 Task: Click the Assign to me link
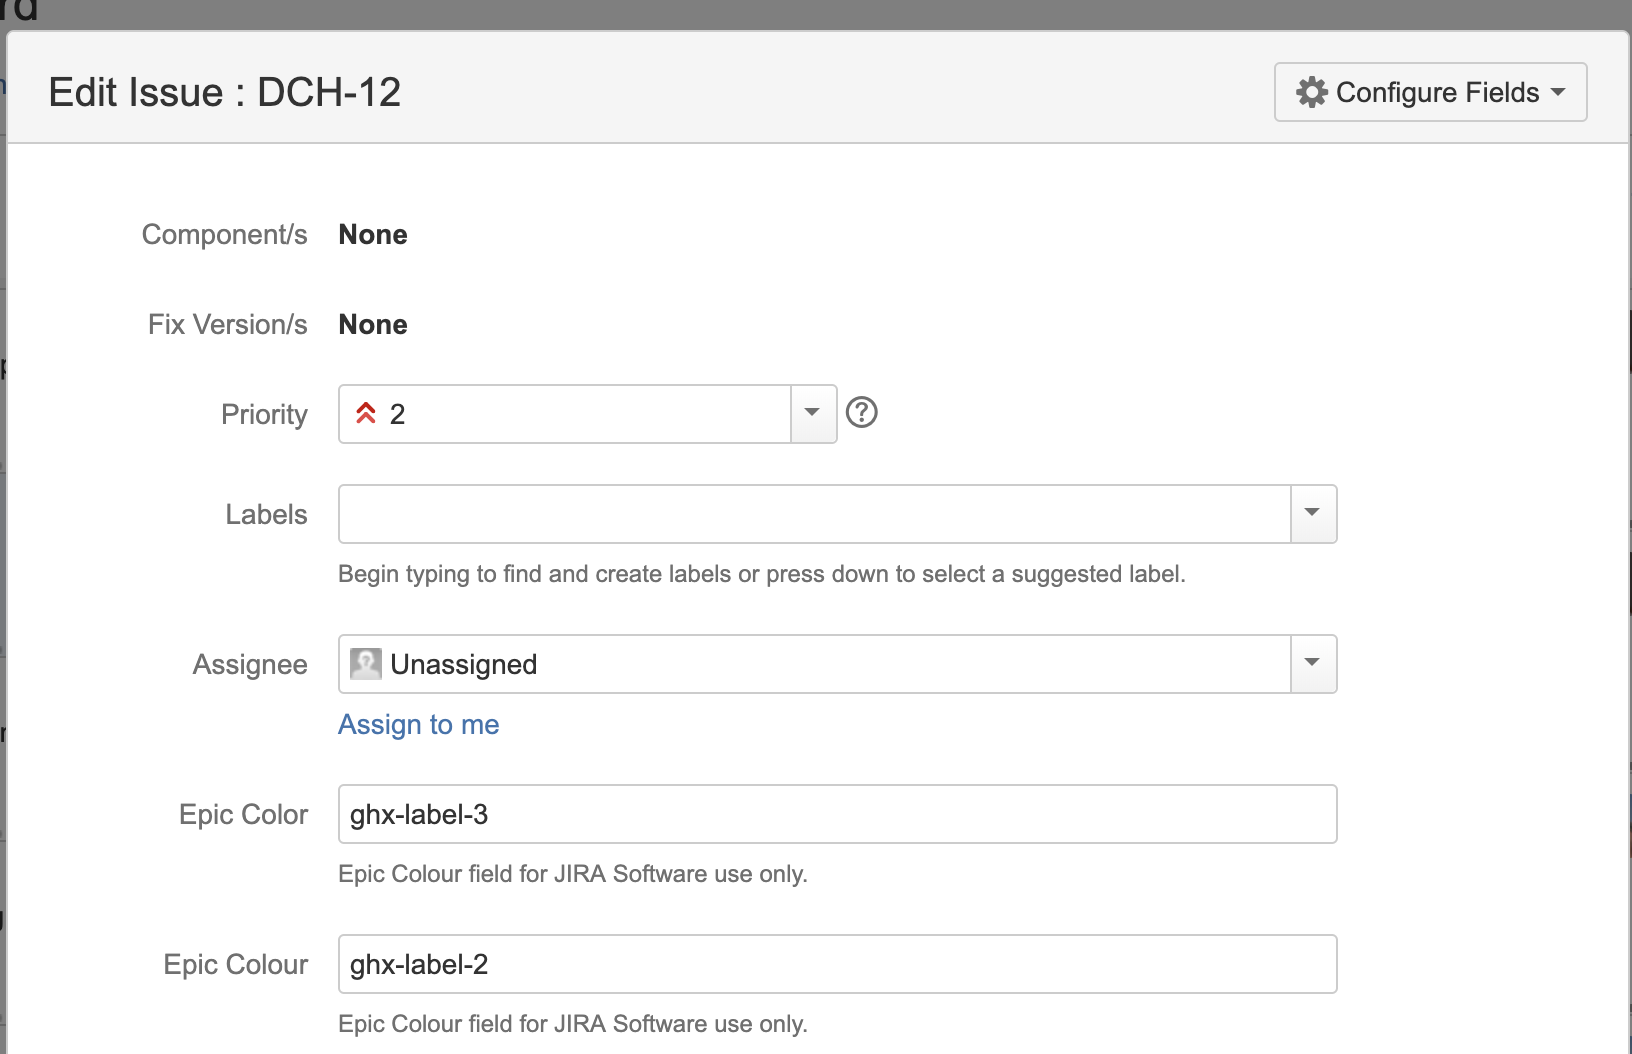[x=418, y=724]
